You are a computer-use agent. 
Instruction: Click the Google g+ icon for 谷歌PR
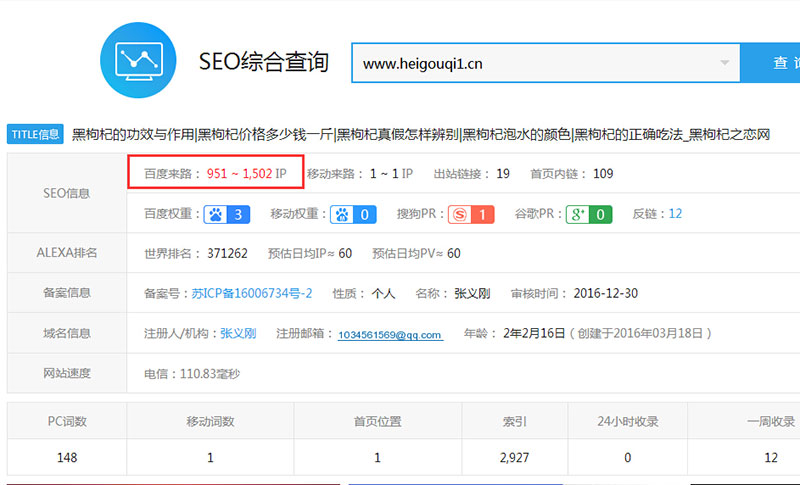578,214
